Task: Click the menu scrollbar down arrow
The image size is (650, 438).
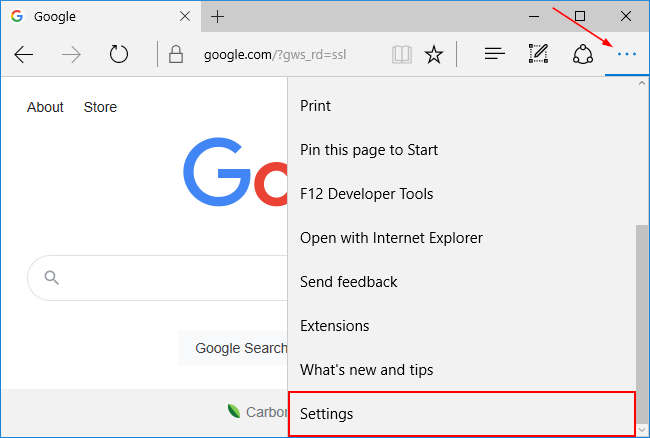Action: (642, 430)
